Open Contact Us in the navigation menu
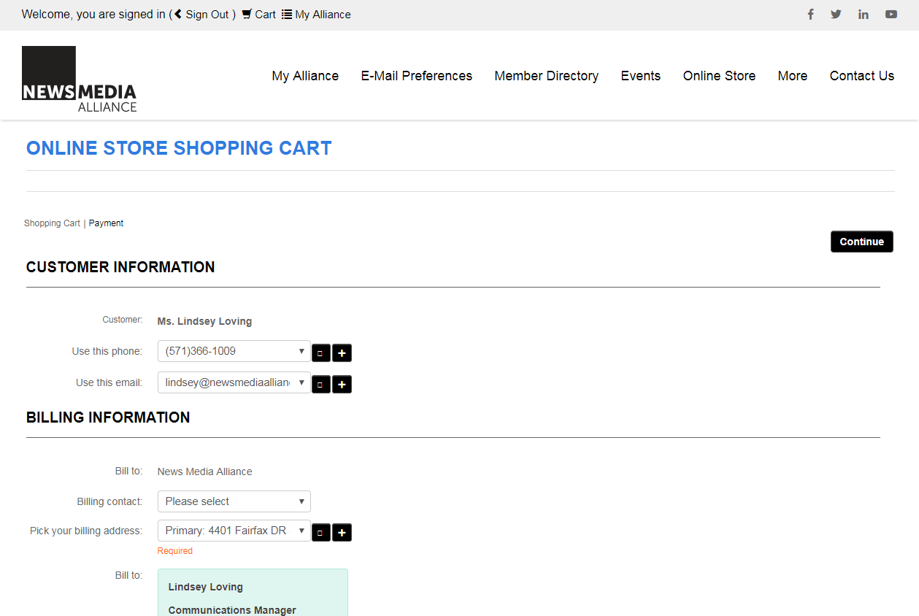 tap(862, 76)
